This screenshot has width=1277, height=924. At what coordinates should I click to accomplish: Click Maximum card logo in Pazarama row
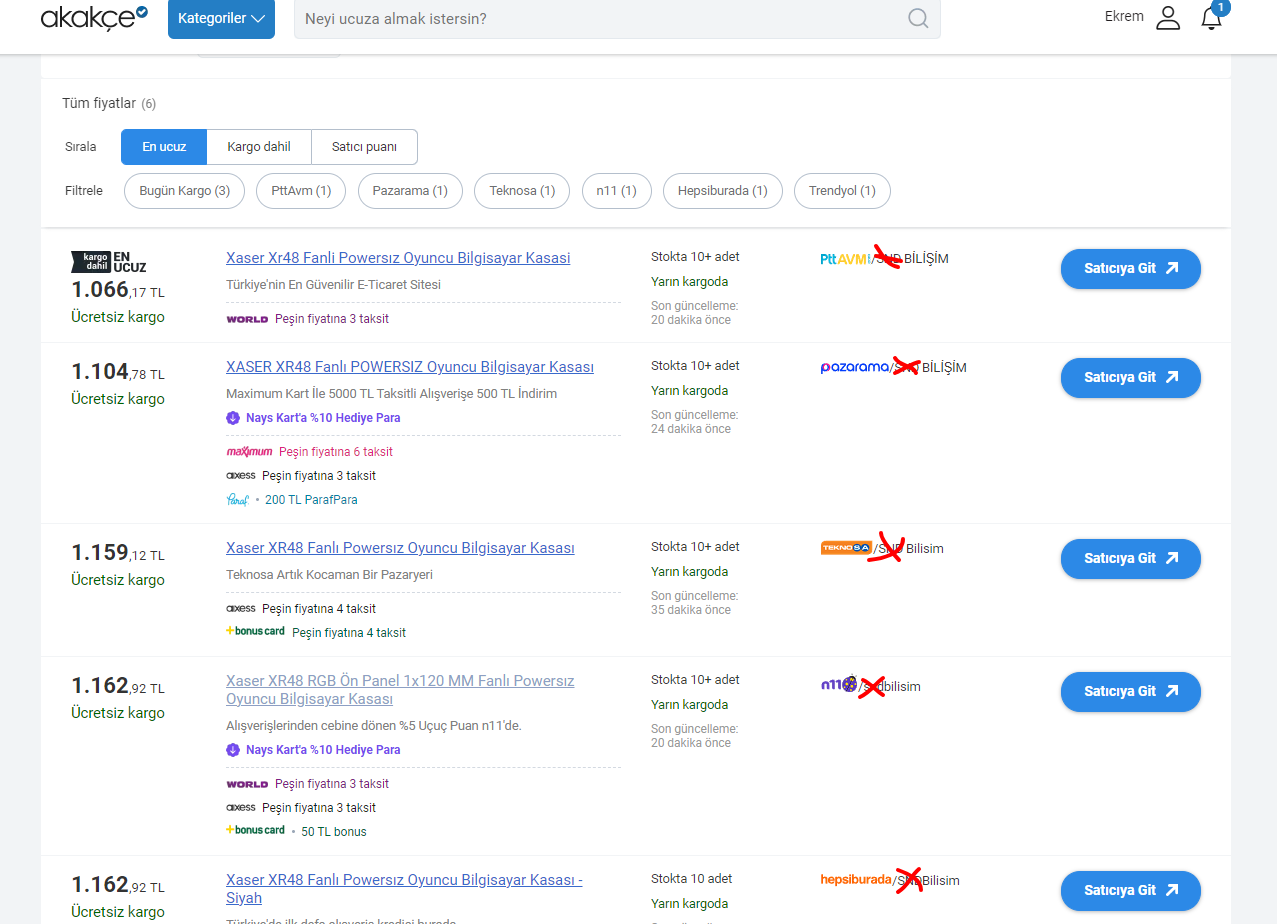tap(249, 452)
